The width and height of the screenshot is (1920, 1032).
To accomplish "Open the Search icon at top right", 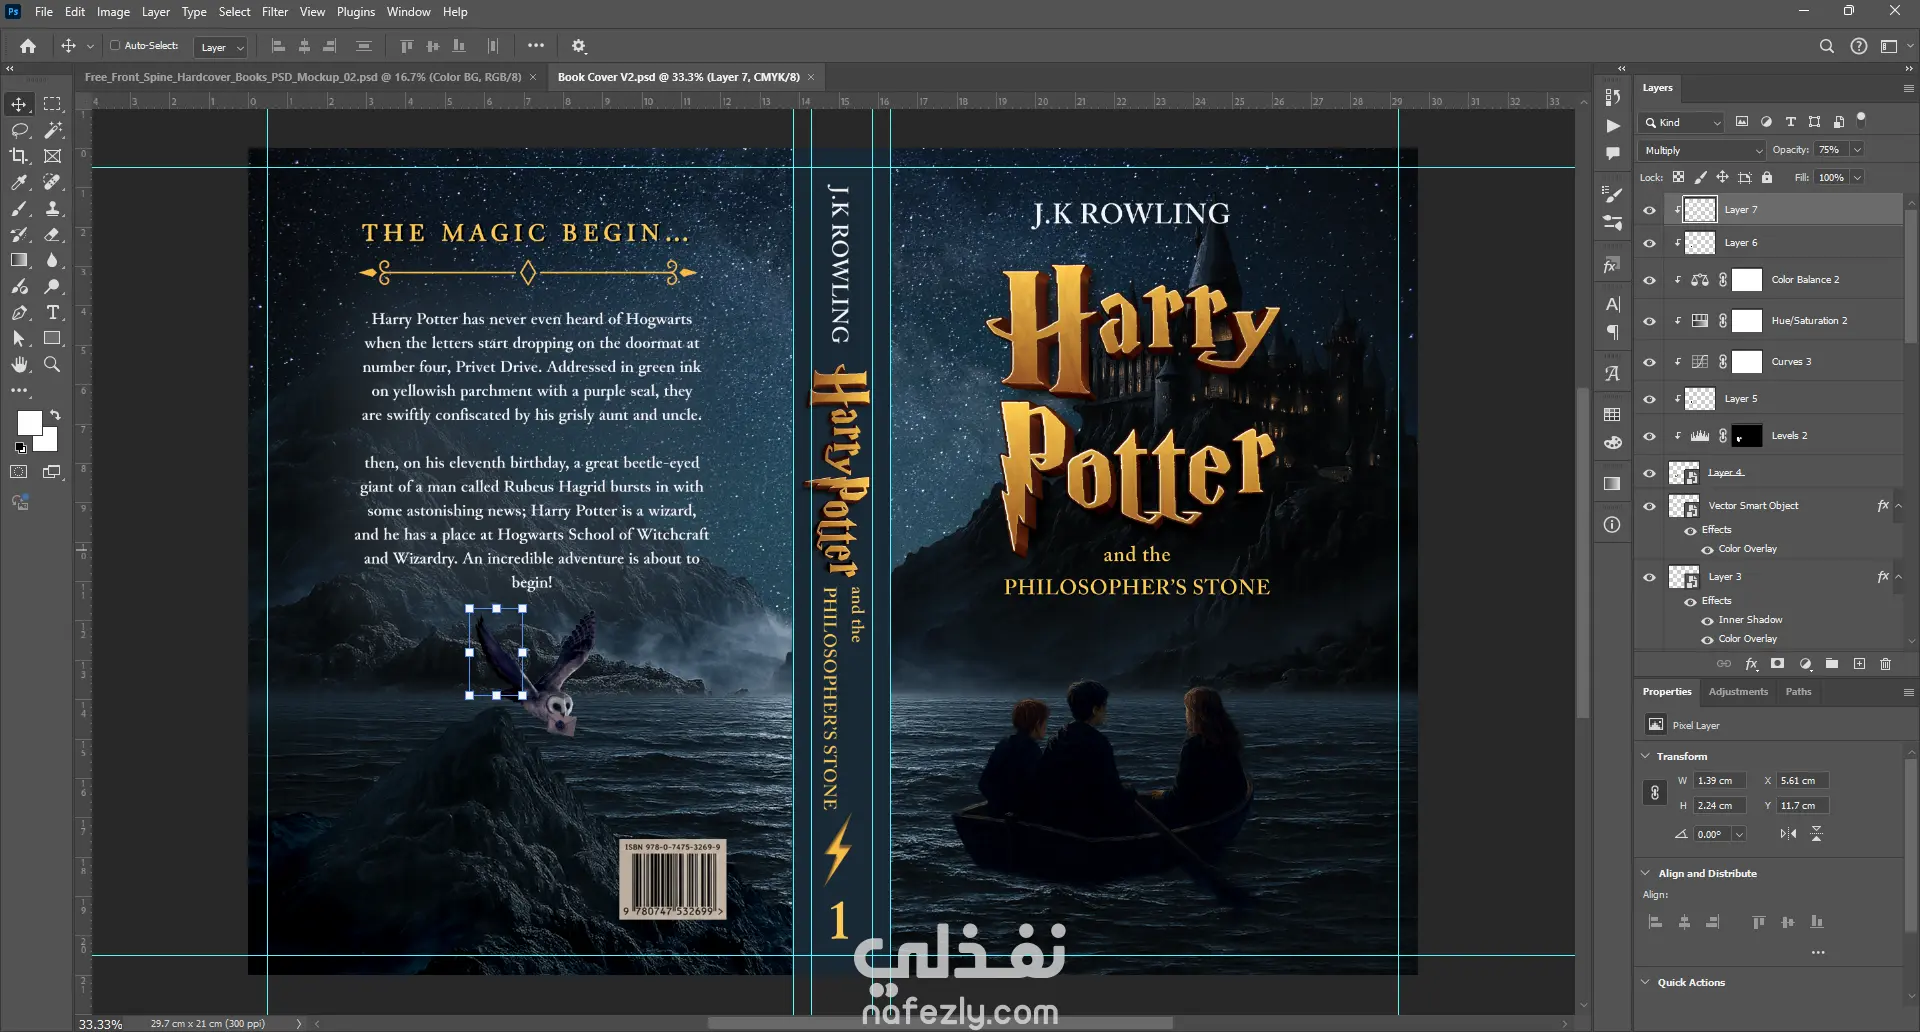I will 1827,46.
